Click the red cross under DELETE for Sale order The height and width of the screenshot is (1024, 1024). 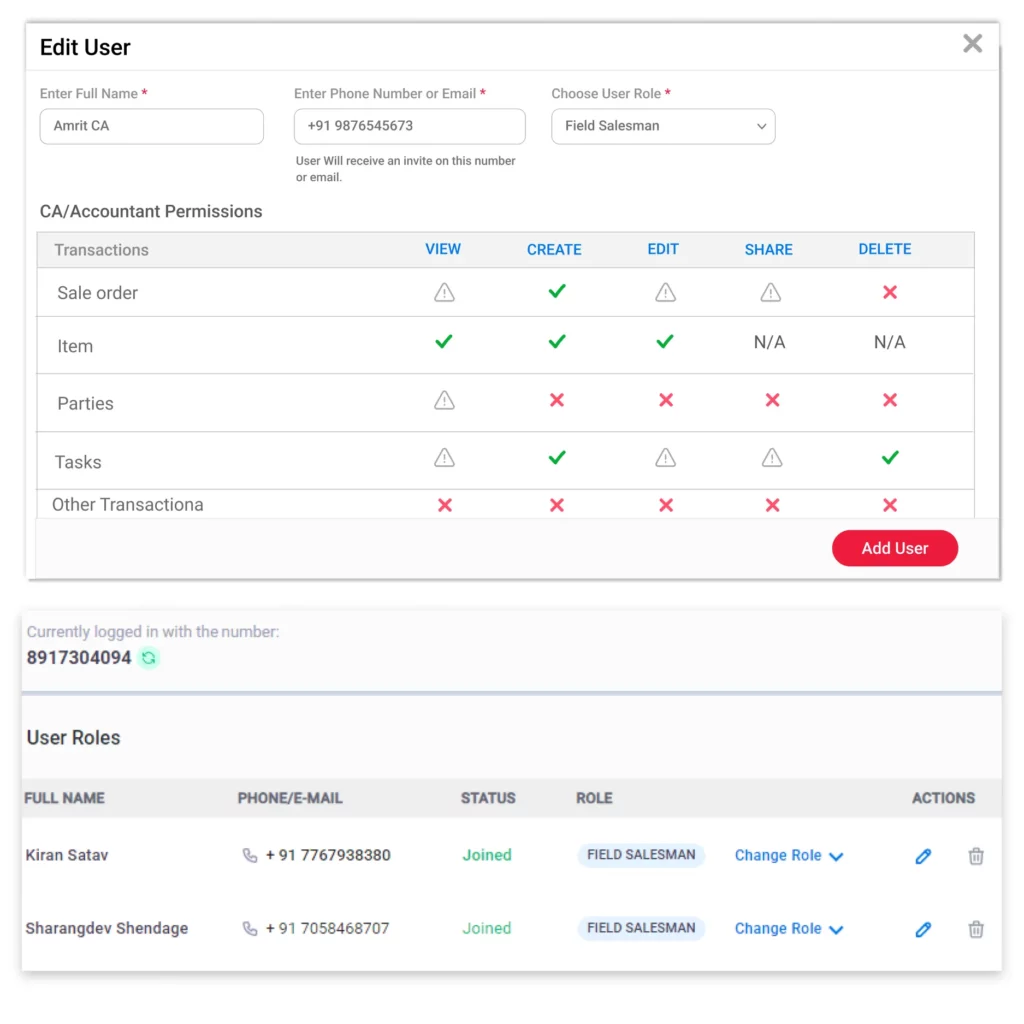pyautogui.click(x=889, y=292)
